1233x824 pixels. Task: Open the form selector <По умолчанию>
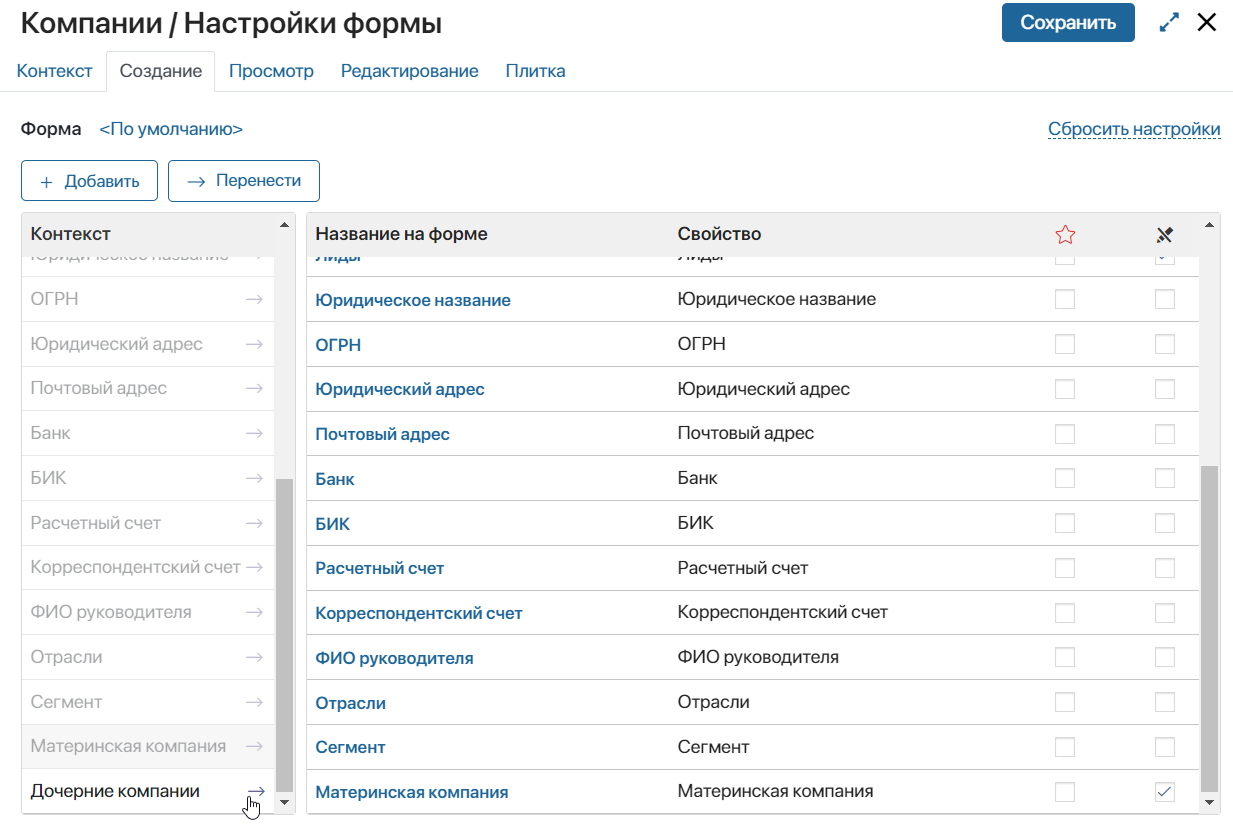pyautogui.click(x=171, y=129)
